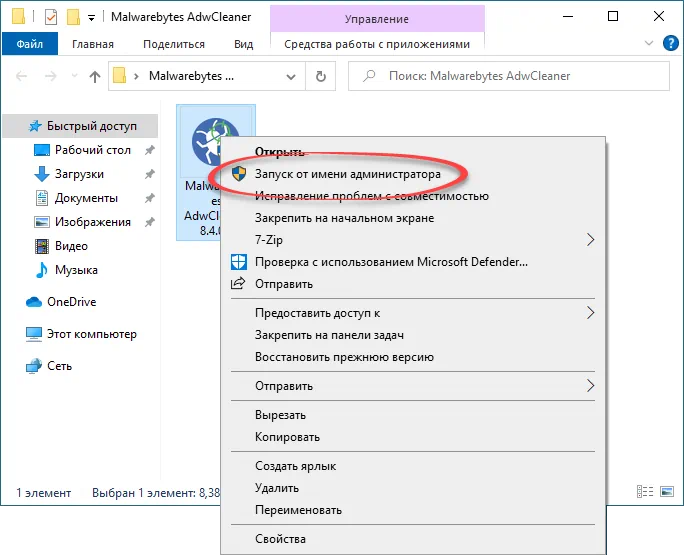Go forward with the right arrow

(51, 76)
